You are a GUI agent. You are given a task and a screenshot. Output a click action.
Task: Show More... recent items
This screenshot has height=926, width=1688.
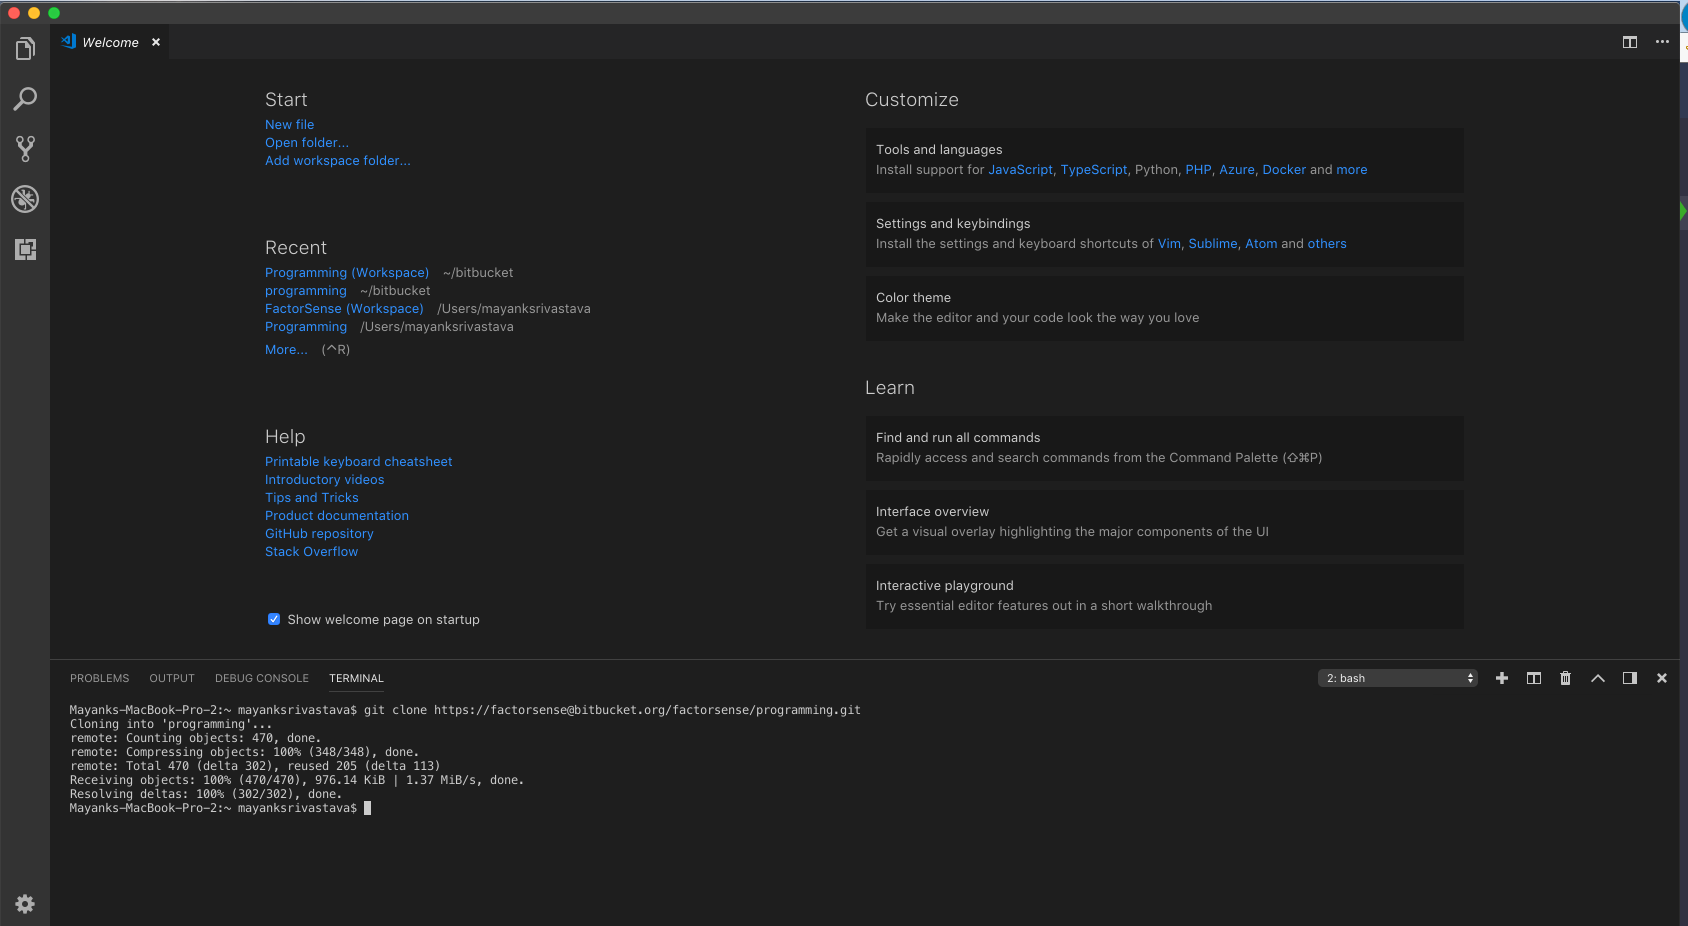286,350
